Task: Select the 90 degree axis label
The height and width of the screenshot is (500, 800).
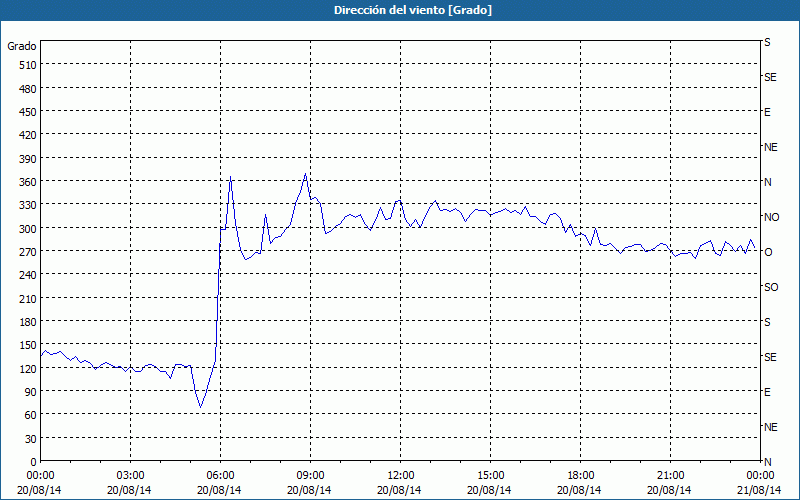Action: 31,392
